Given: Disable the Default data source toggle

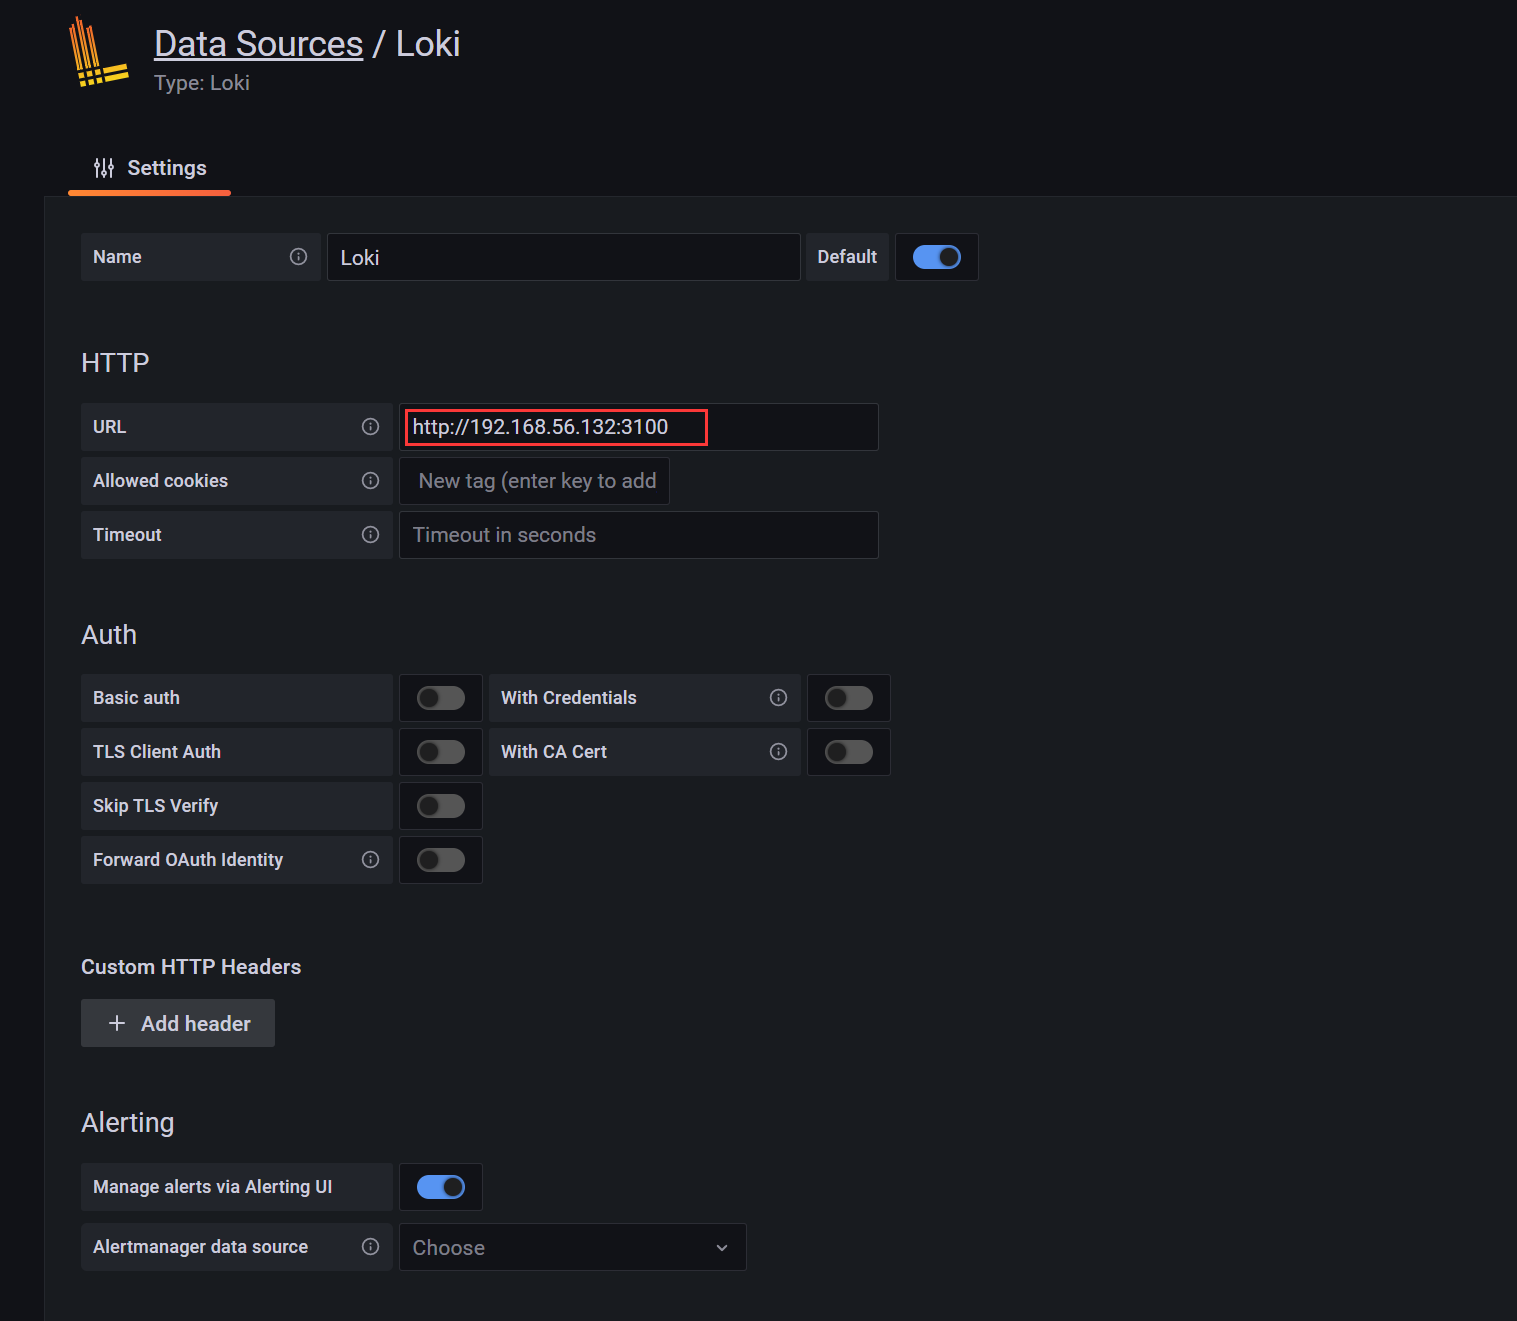Looking at the screenshot, I should pyautogui.click(x=936, y=257).
